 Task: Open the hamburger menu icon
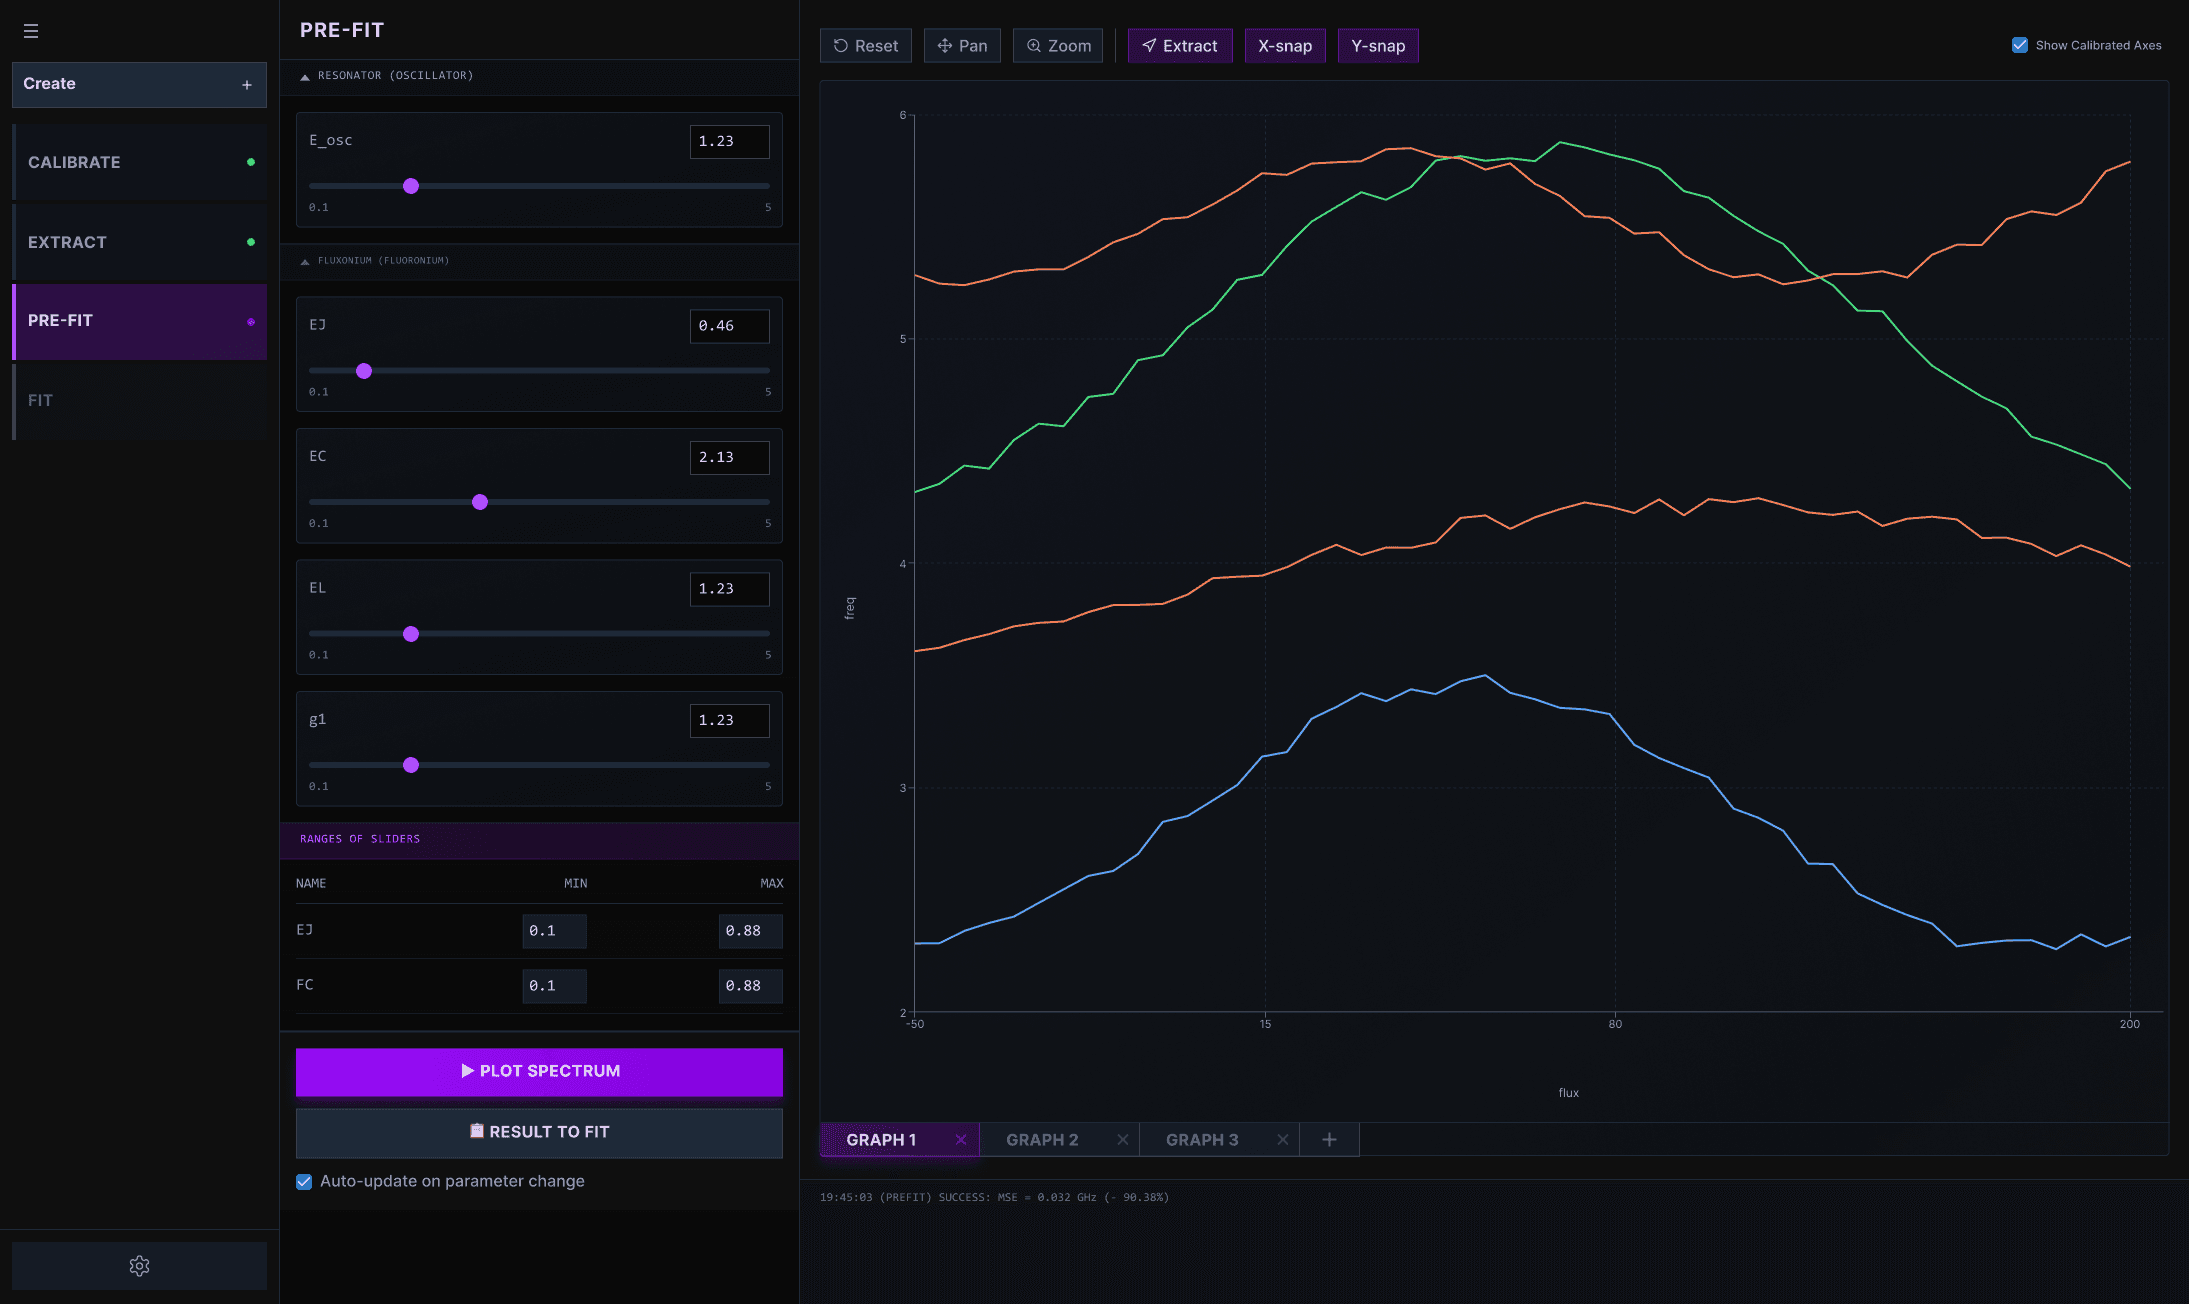[31, 31]
